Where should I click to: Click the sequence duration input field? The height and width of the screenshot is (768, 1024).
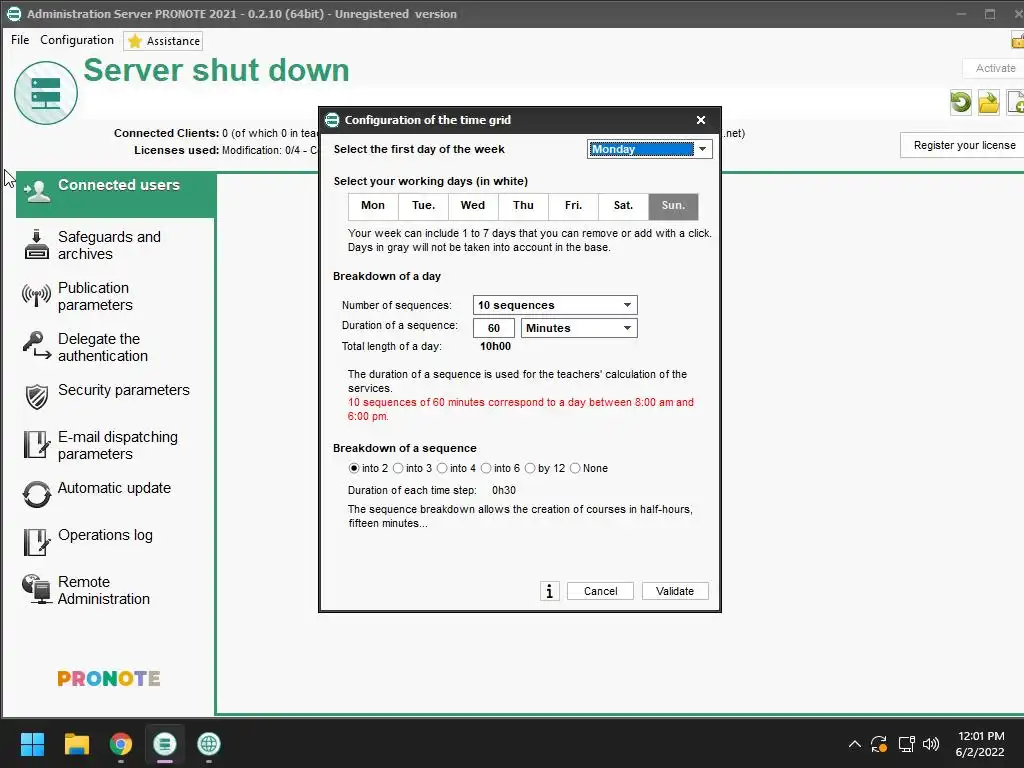494,328
